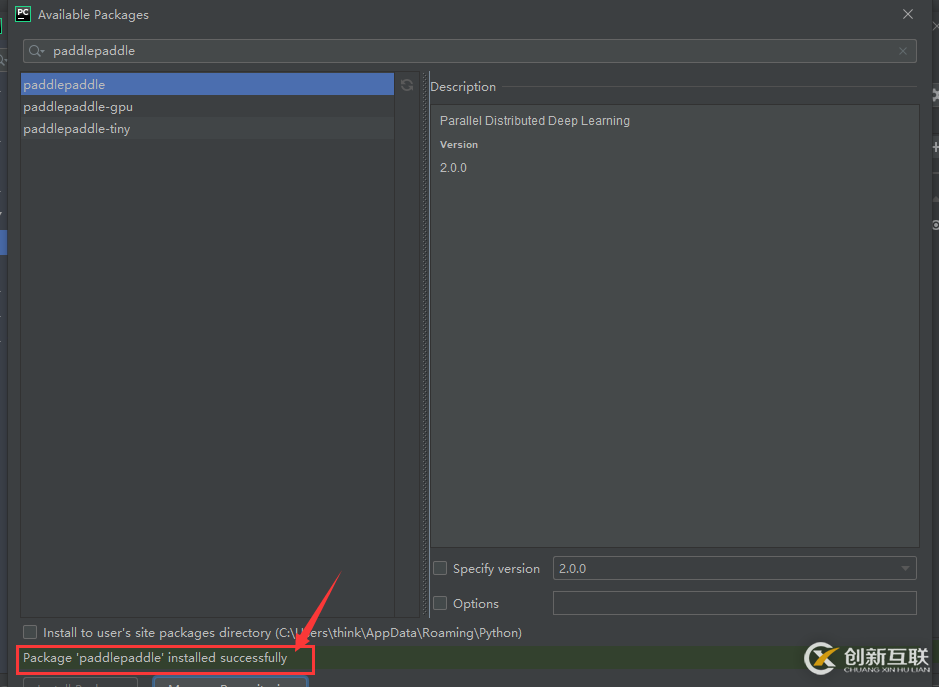The image size is (939, 687).
Task: Toggle install to user's site packages directory
Action: pos(30,632)
